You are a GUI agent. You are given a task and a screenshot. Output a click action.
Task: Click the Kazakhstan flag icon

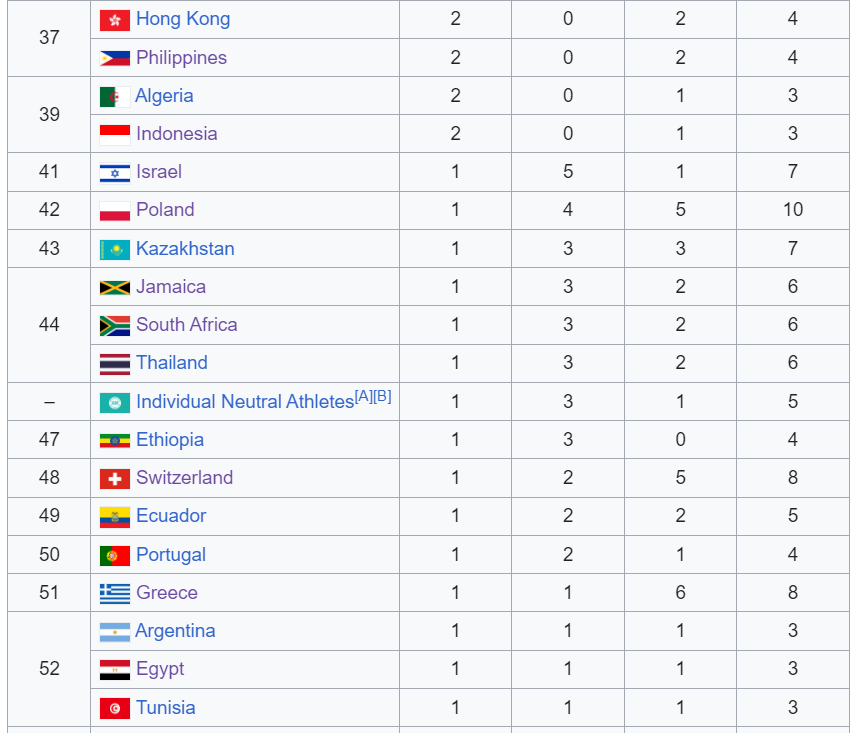pyautogui.click(x=115, y=250)
